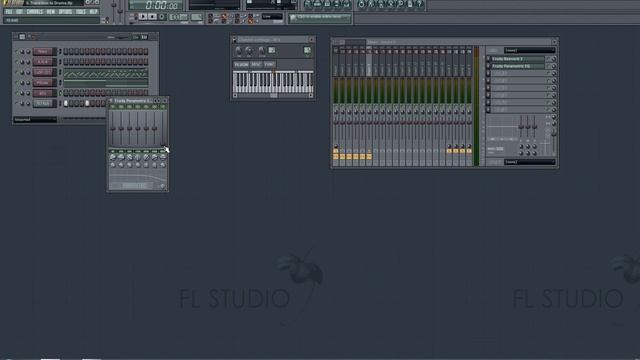The image size is (640, 360).
Task: Arm the transport Record button
Action: coord(162,17)
